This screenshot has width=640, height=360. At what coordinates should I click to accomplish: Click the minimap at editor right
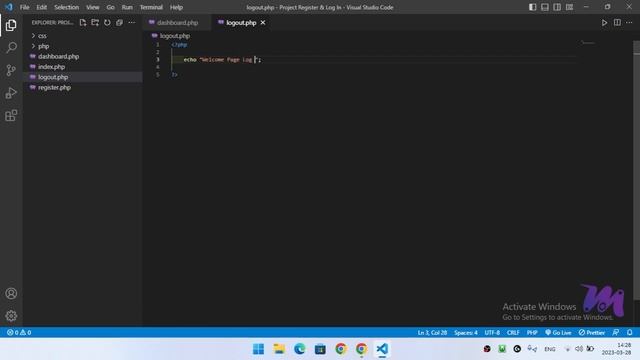[x=588, y=43]
